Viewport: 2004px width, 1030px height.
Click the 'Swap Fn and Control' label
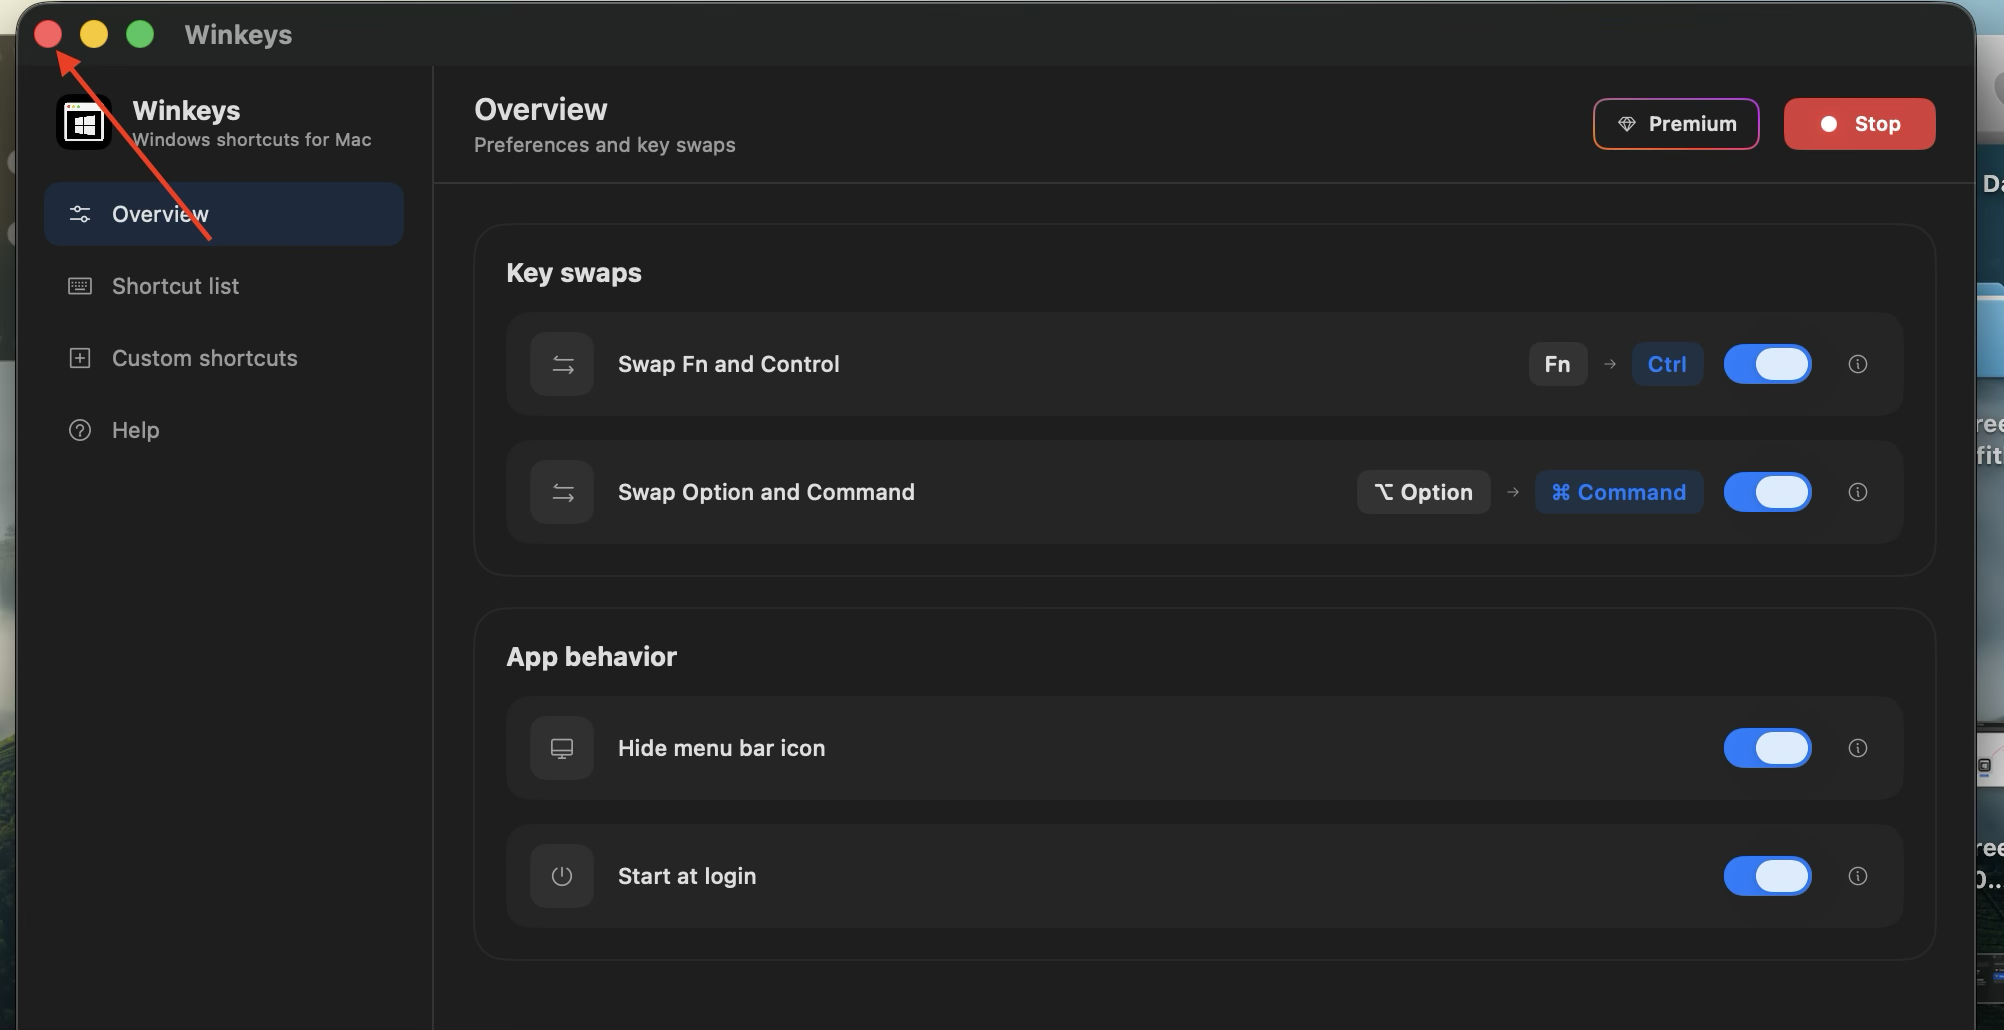click(x=729, y=364)
